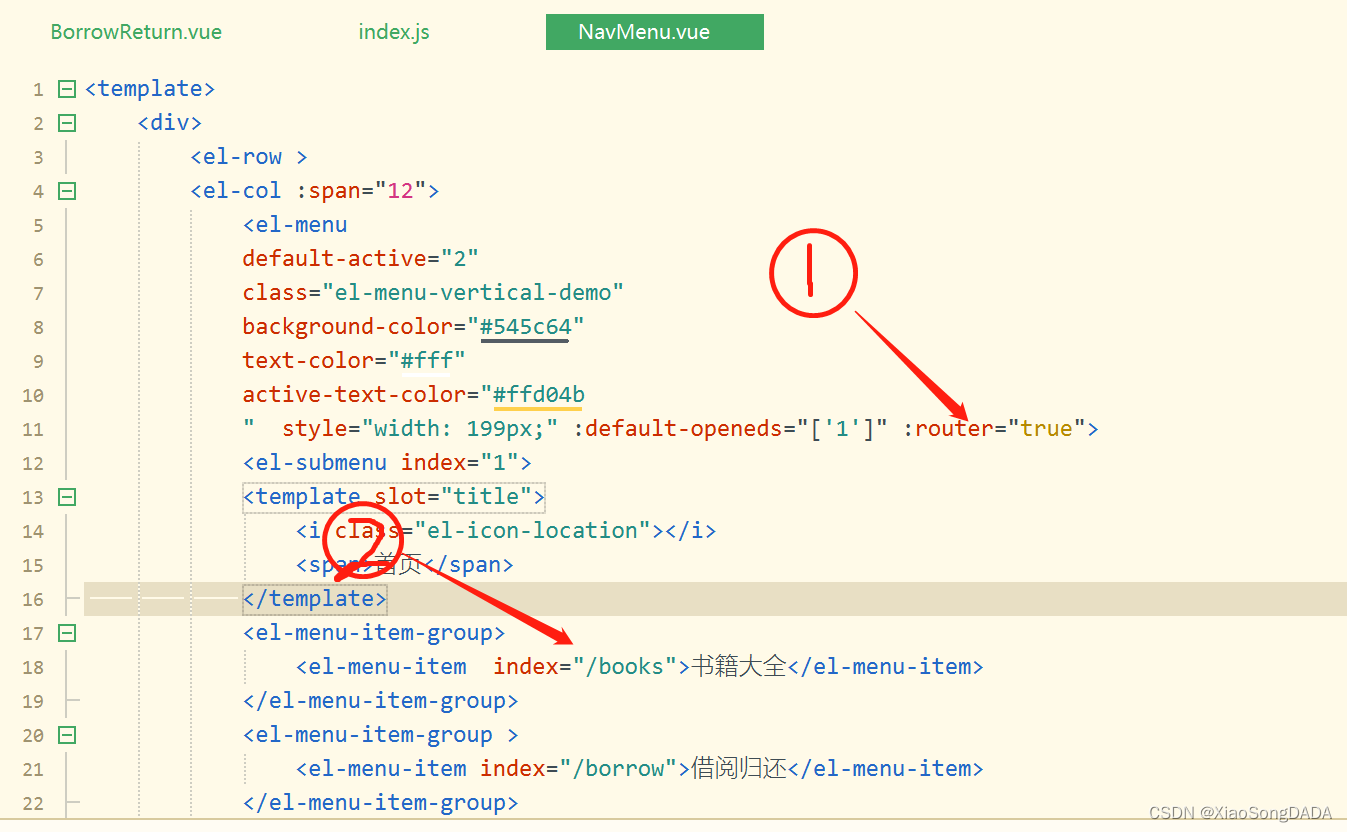
Task: Click line number 16 in the gutter
Action: tap(33, 599)
